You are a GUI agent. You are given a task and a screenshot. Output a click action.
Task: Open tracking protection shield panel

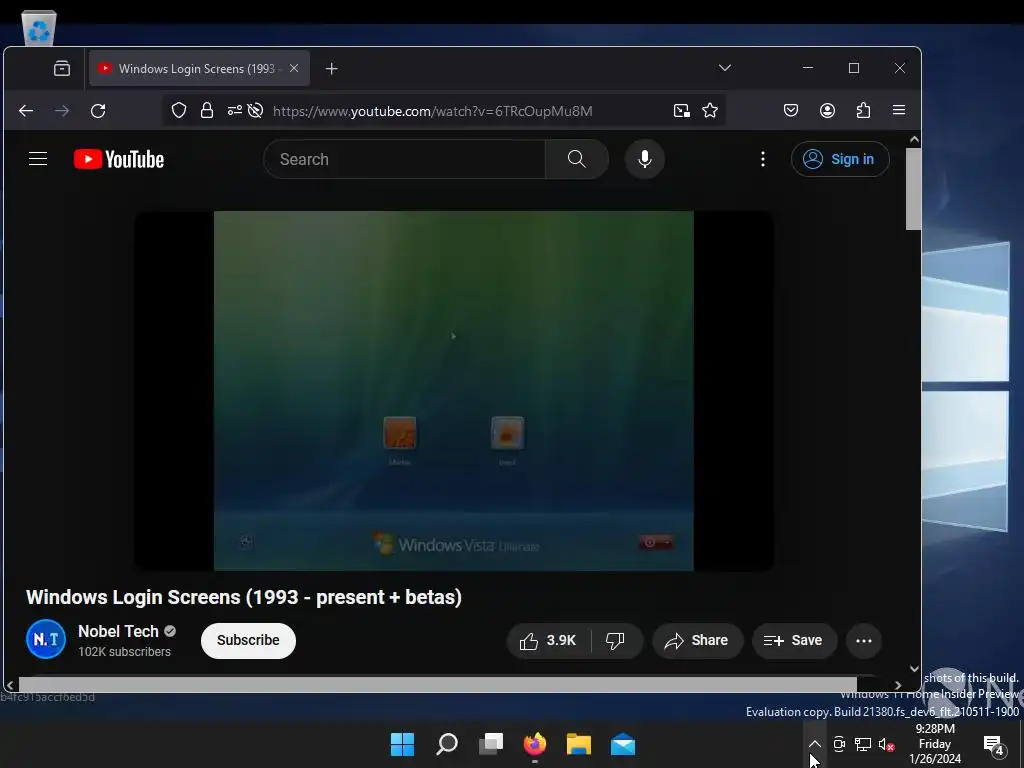(x=179, y=110)
